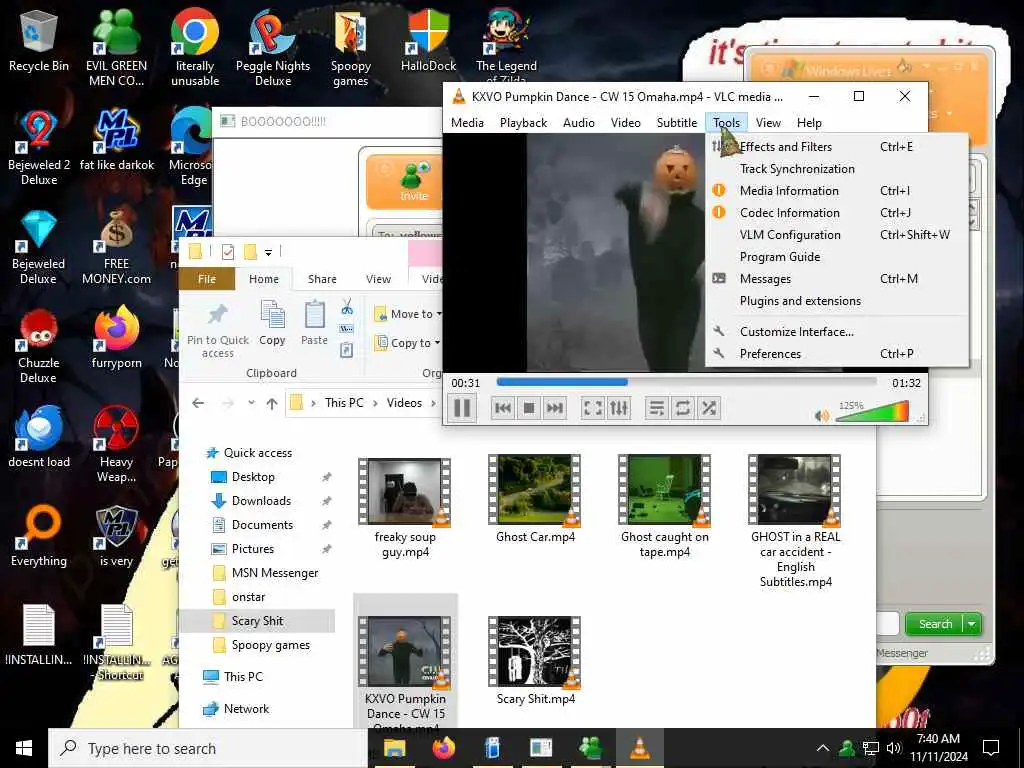Open the Peggle Nights Deluxe desktop icon
This screenshot has width=1024, height=768.
pos(272,48)
